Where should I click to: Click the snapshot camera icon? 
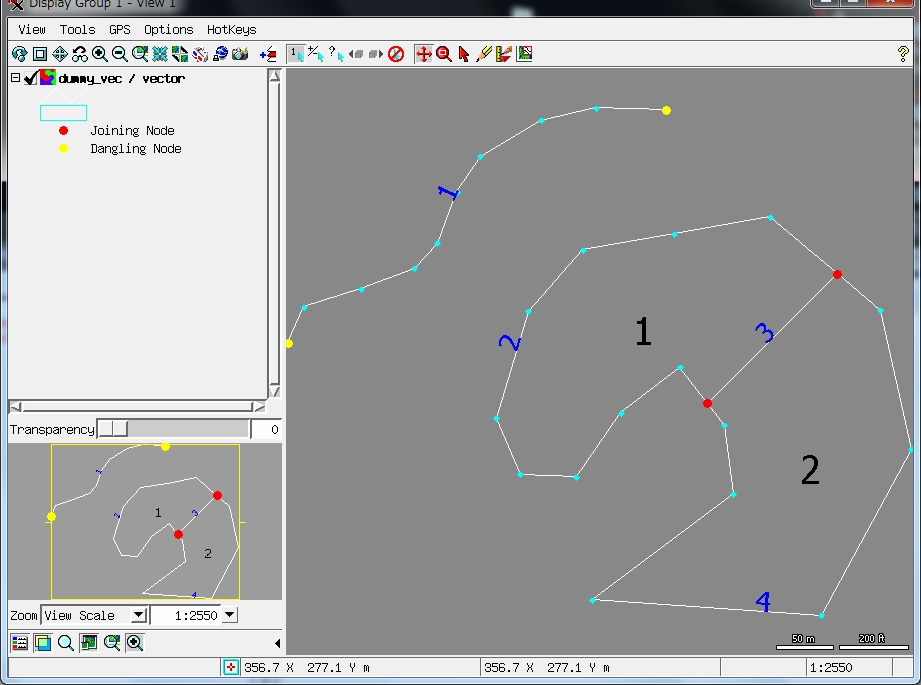pyautogui.click(x=240, y=54)
